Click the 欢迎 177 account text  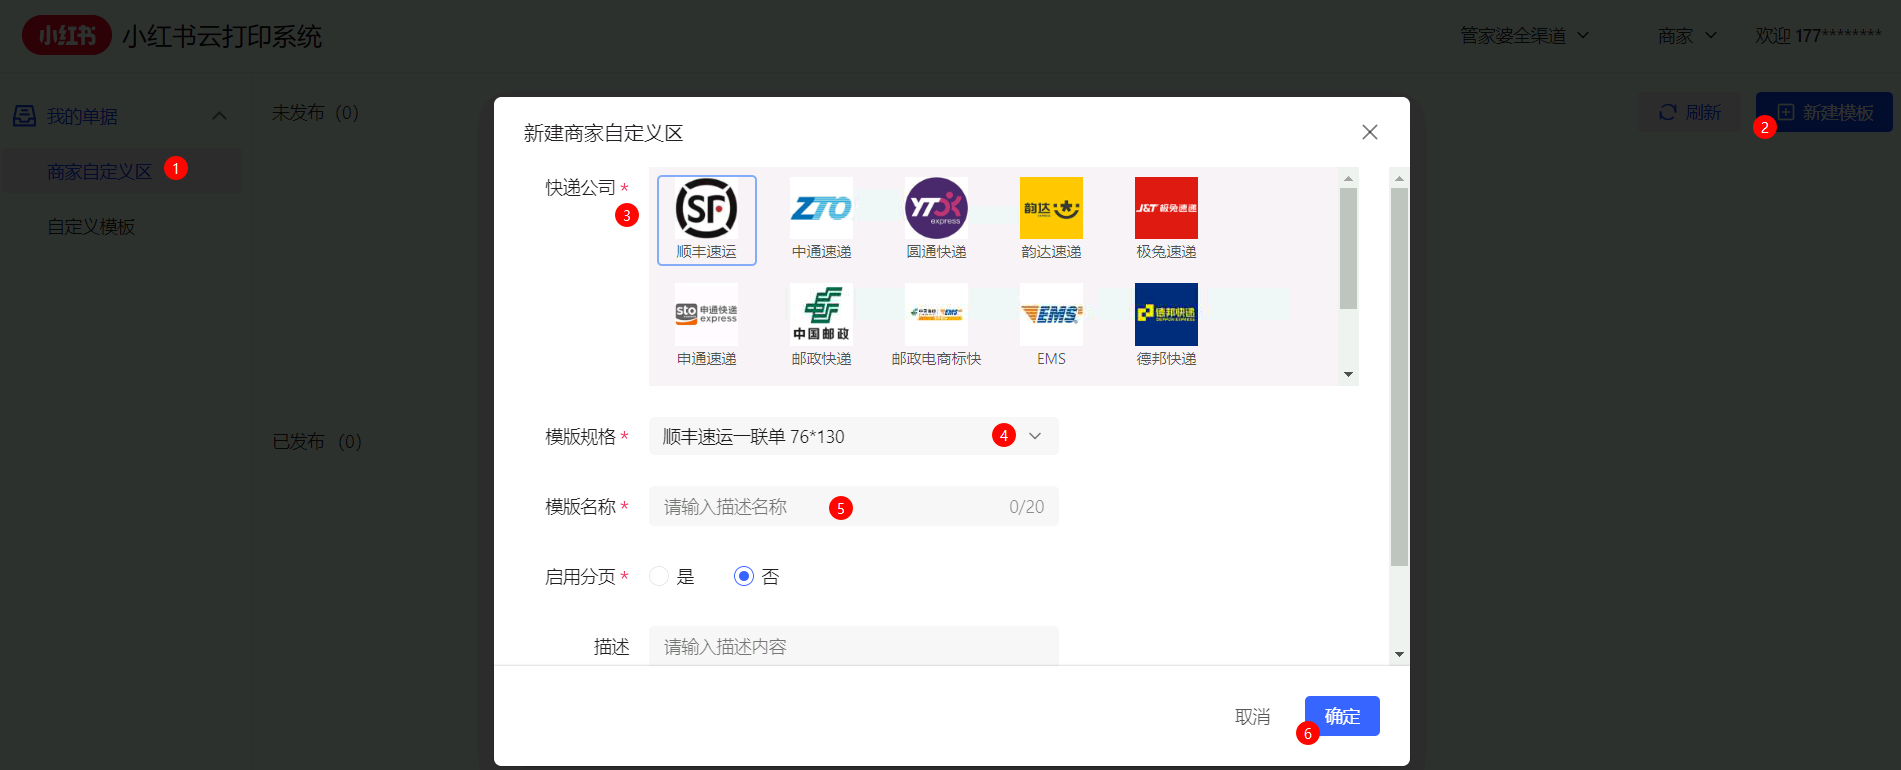[x=1818, y=36]
